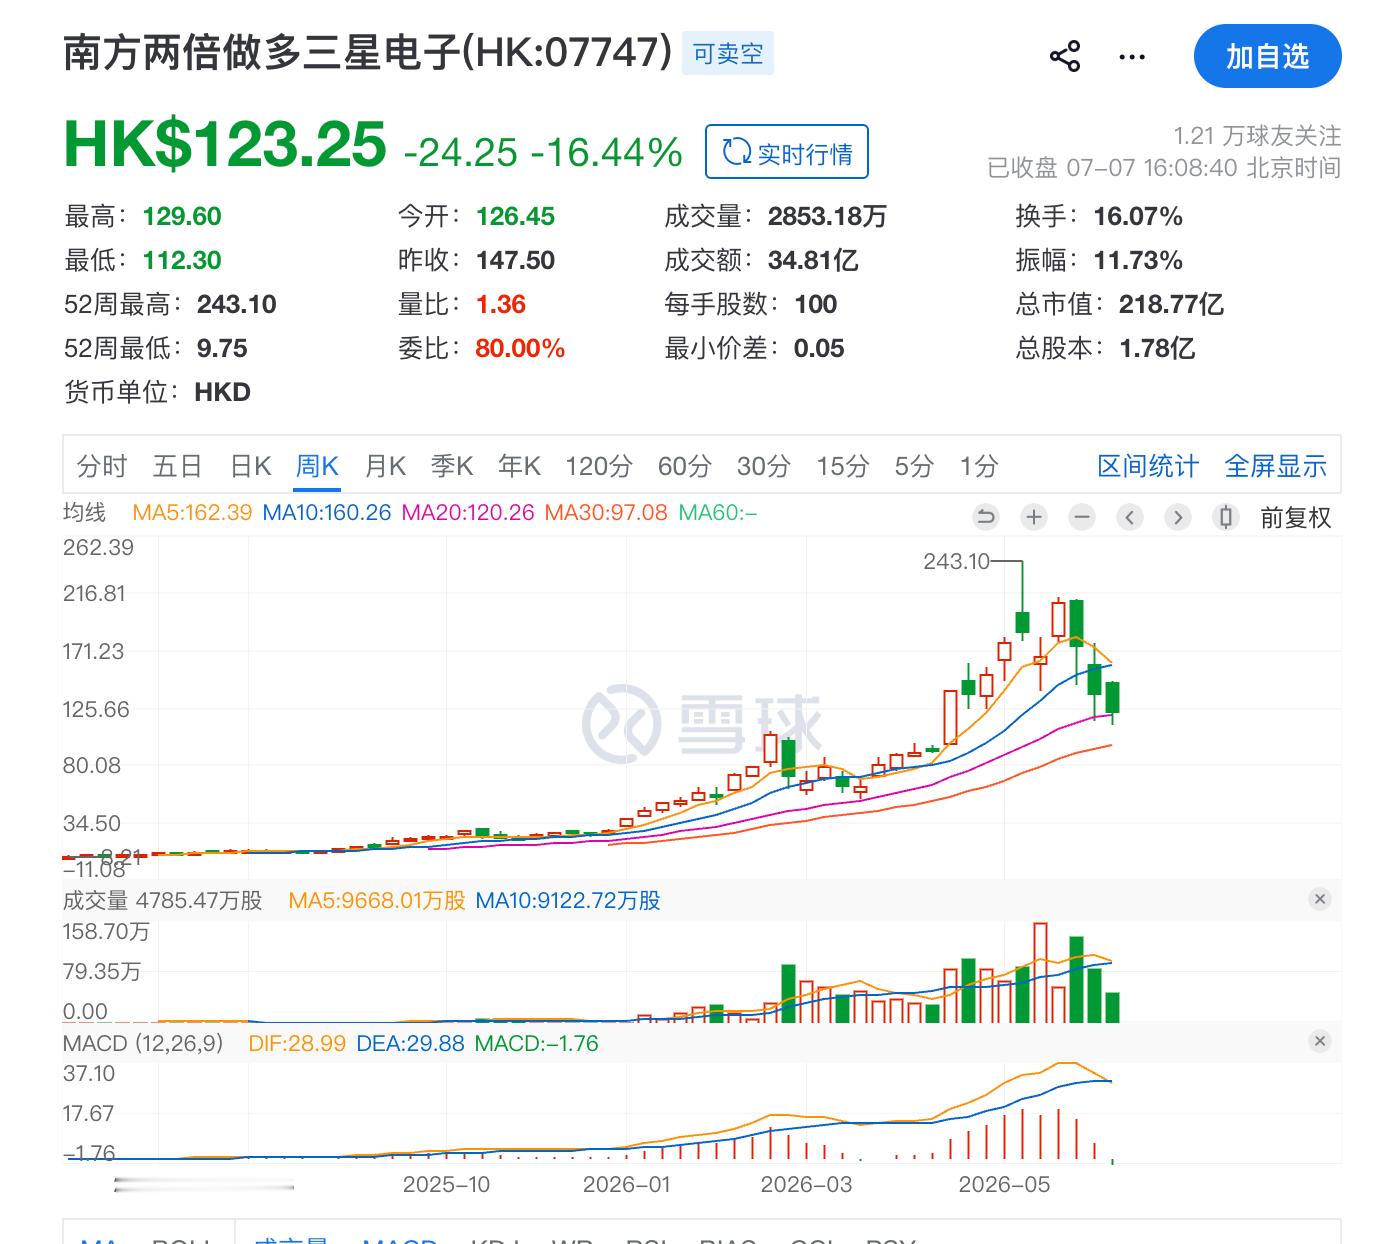Open the three-dot more options menu

(1132, 57)
